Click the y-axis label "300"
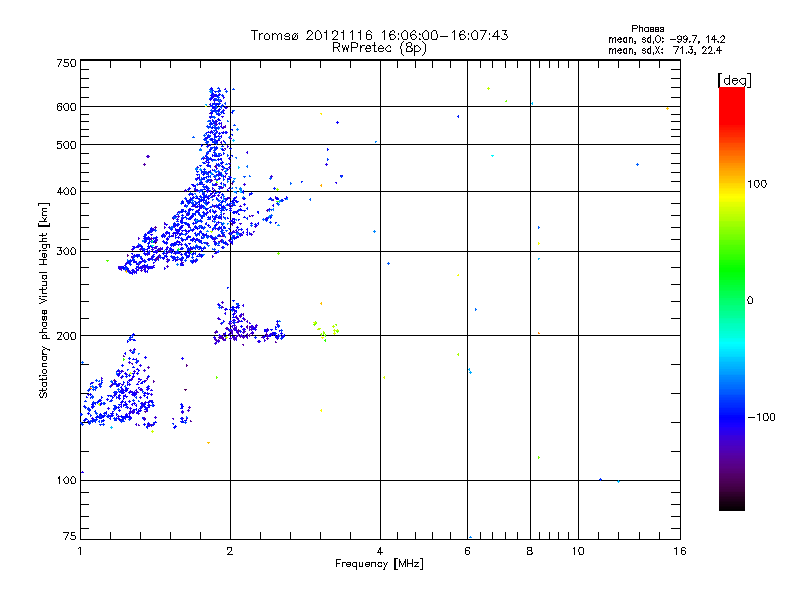This screenshot has width=800, height=600. tap(66, 252)
